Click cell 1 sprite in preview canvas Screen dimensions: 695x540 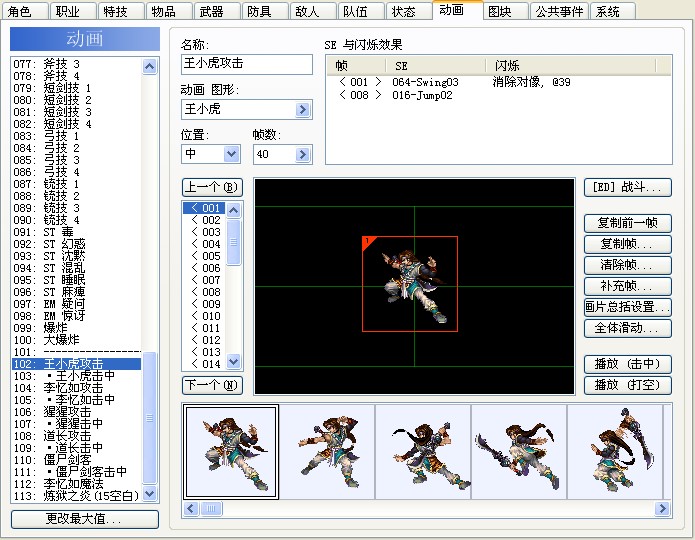point(410,284)
